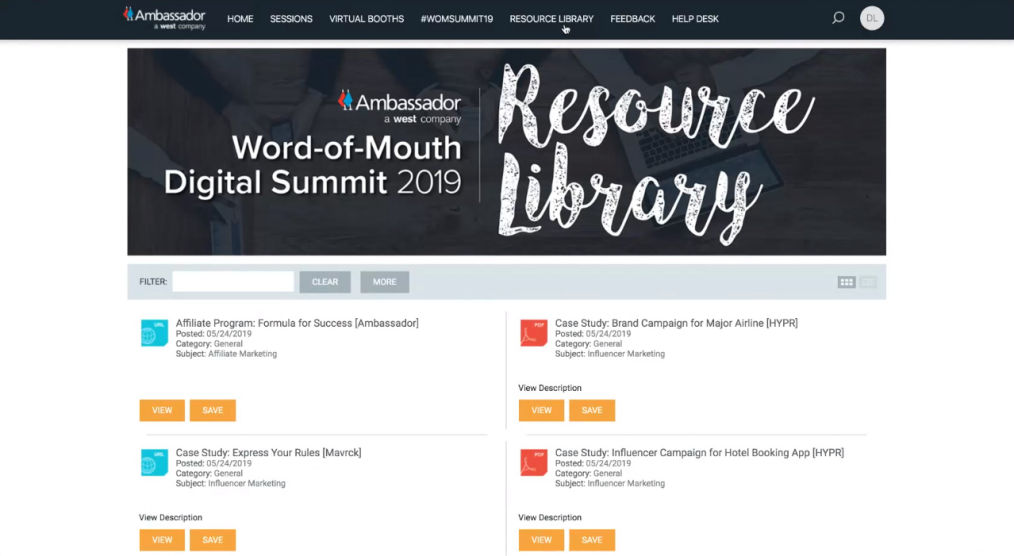Image resolution: width=1014 pixels, height=556 pixels.
Task: Open HELP DESK nav item
Action: coord(695,19)
